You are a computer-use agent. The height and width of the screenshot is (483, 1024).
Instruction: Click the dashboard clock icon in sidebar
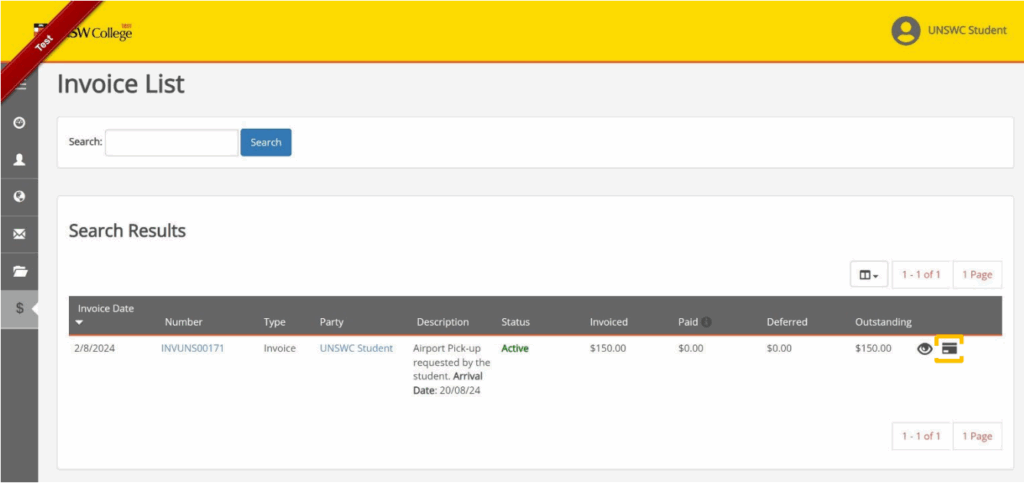click(x=19, y=122)
